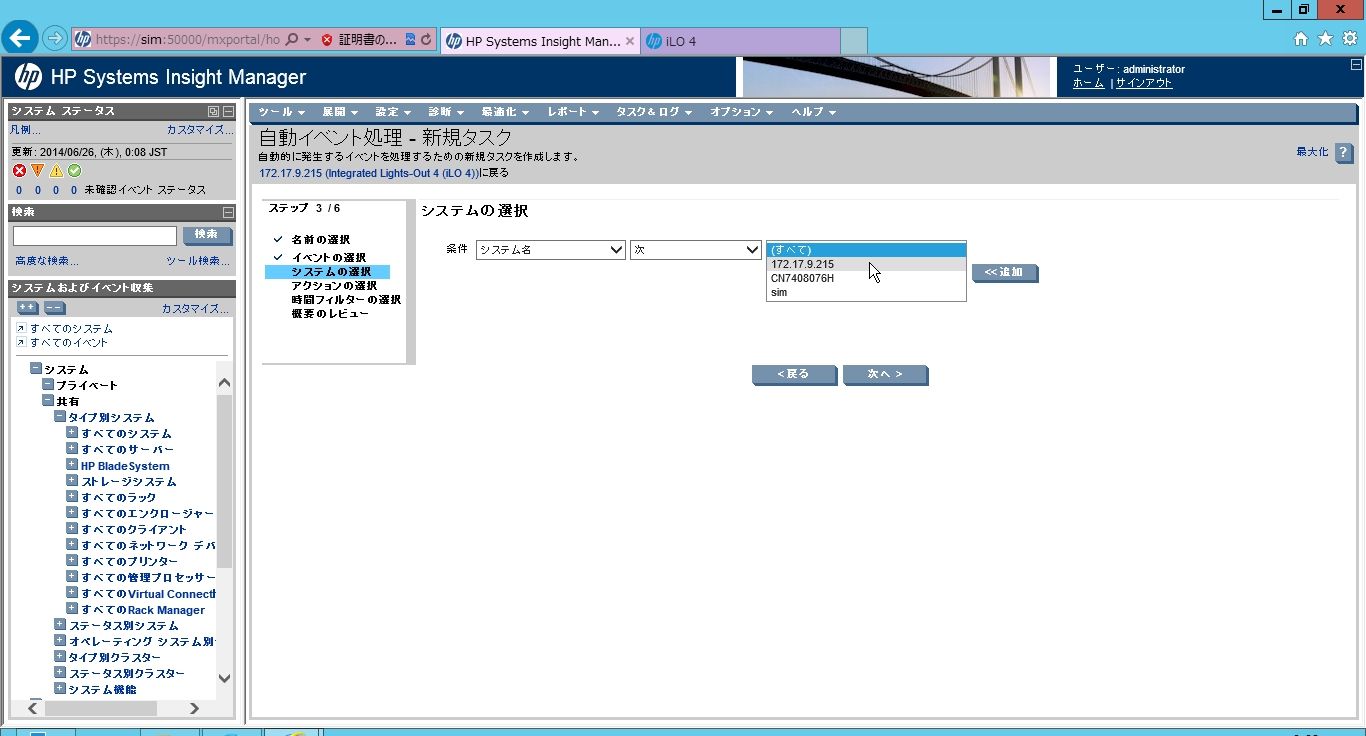Collapse all collections with the -- button
This screenshot has height=736, width=1366.
pos(54,308)
